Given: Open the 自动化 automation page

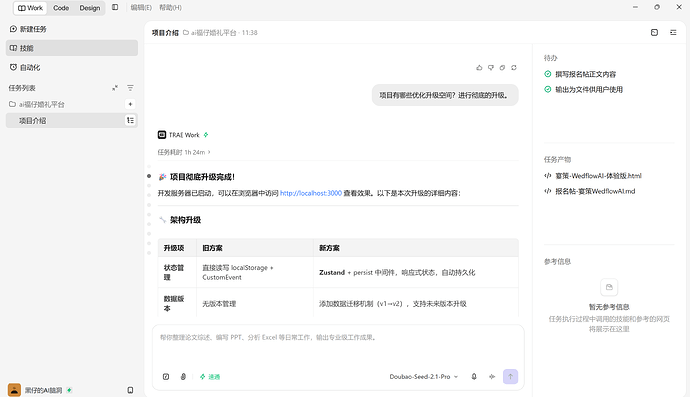Looking at the screenshot, I should (x=72, y=67).
